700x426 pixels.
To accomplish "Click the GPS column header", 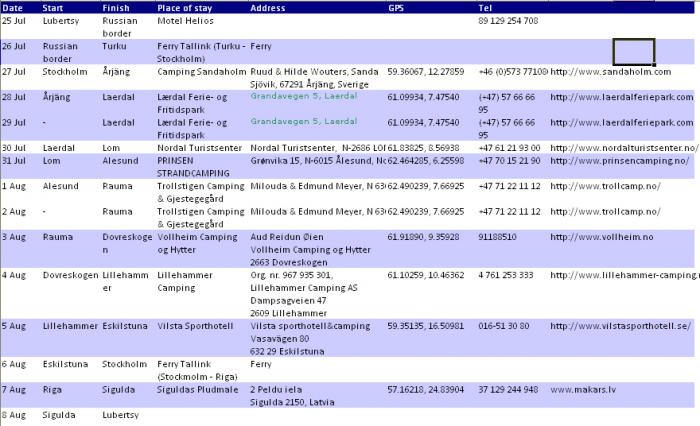I will click(396, 8).
